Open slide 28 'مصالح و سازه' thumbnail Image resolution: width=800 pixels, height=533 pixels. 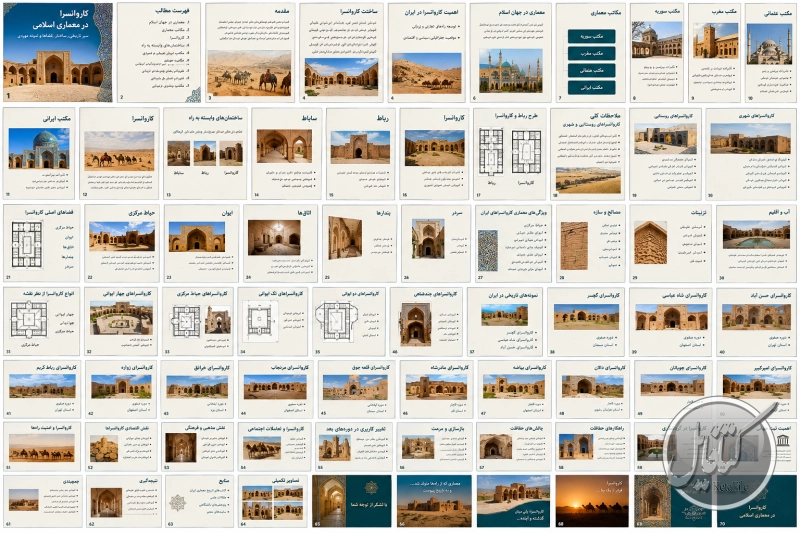590,243
